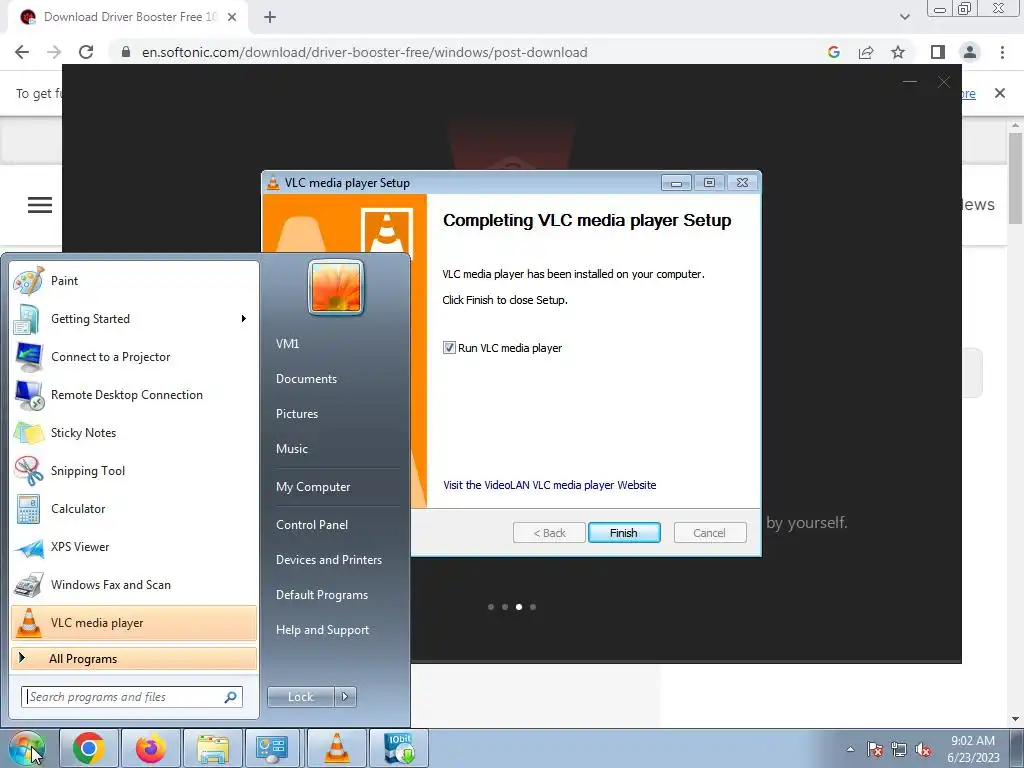Click the Lock button
The width and height of the screenshot is (1024, 768).
tap(301, 697)
